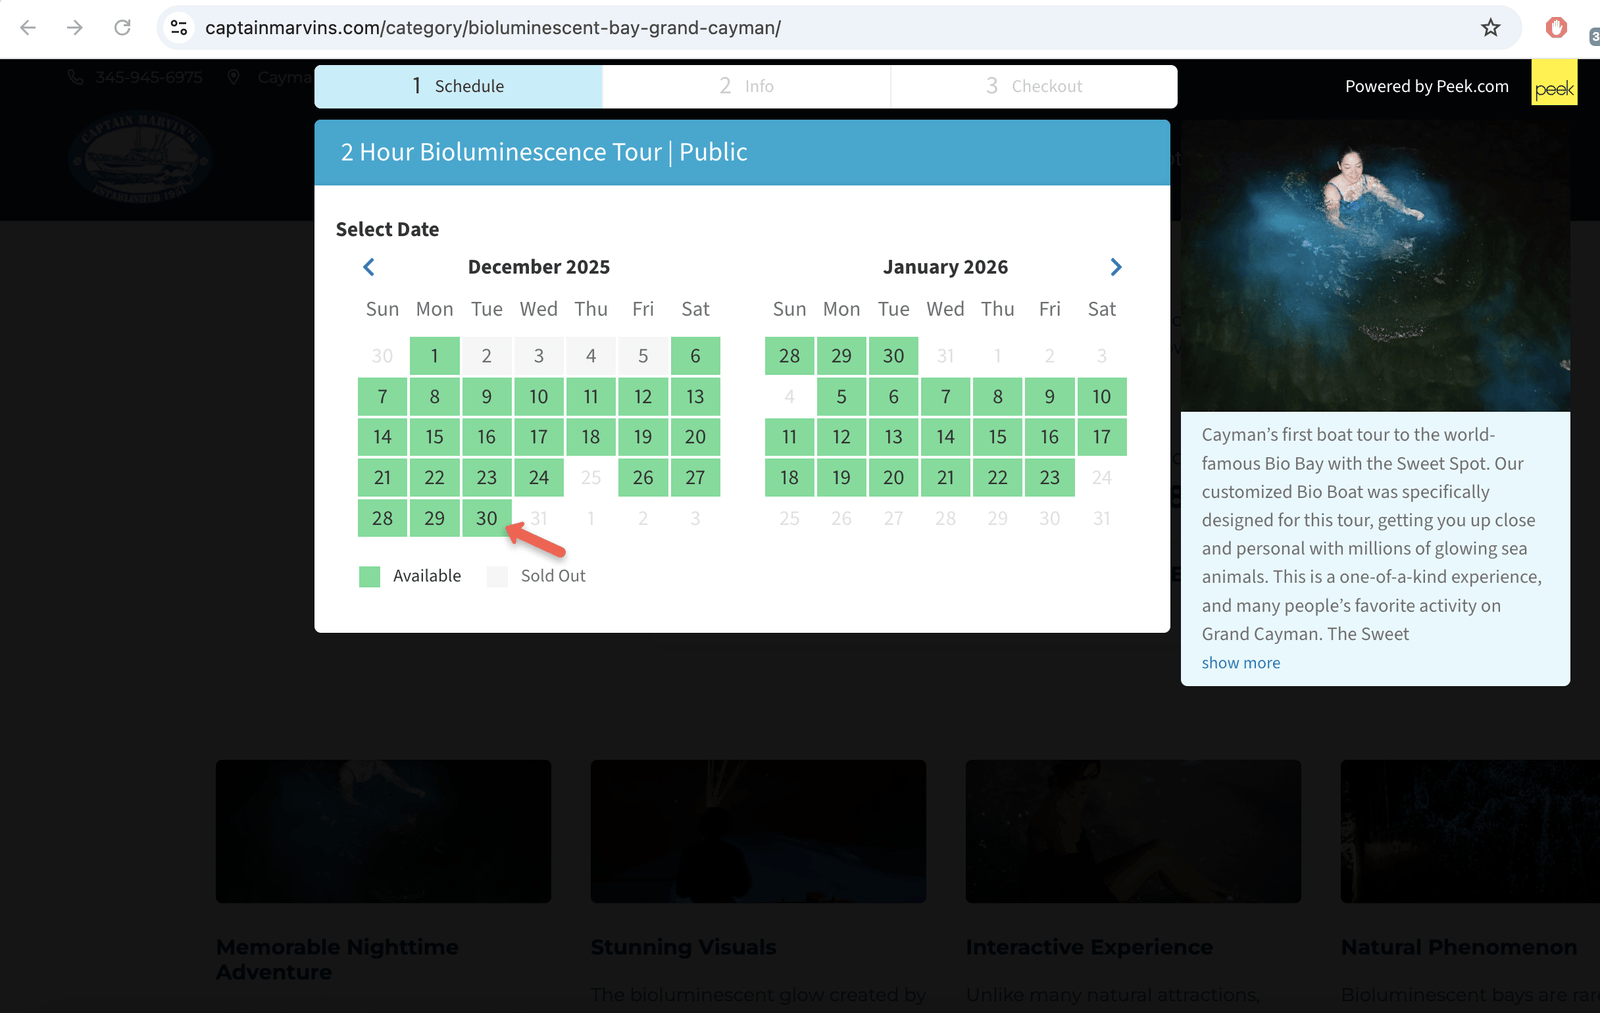The image size is (1600, 1013).
Task: Open the Checkout step tab
Action: [1033, 87]
